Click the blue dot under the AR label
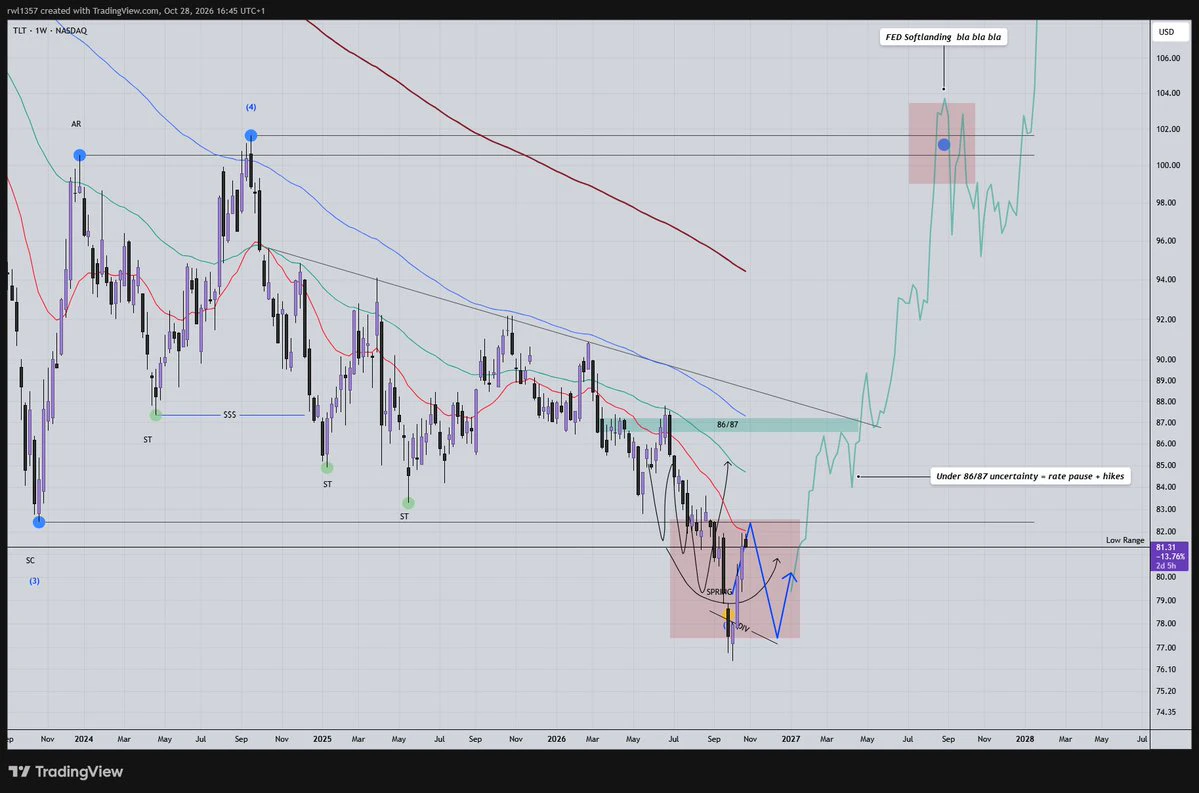Screen dimensions: 1199x793 point(80,155)
